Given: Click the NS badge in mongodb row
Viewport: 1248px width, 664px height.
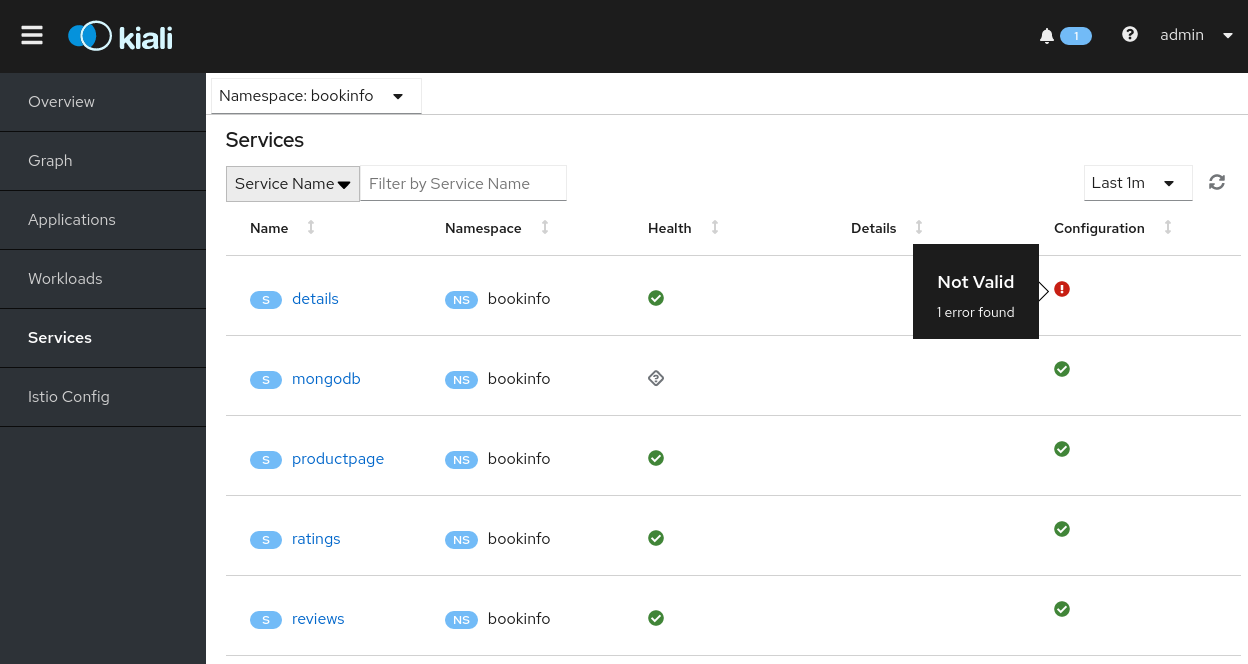Looking at the screenshot, I should click(461, 379).
